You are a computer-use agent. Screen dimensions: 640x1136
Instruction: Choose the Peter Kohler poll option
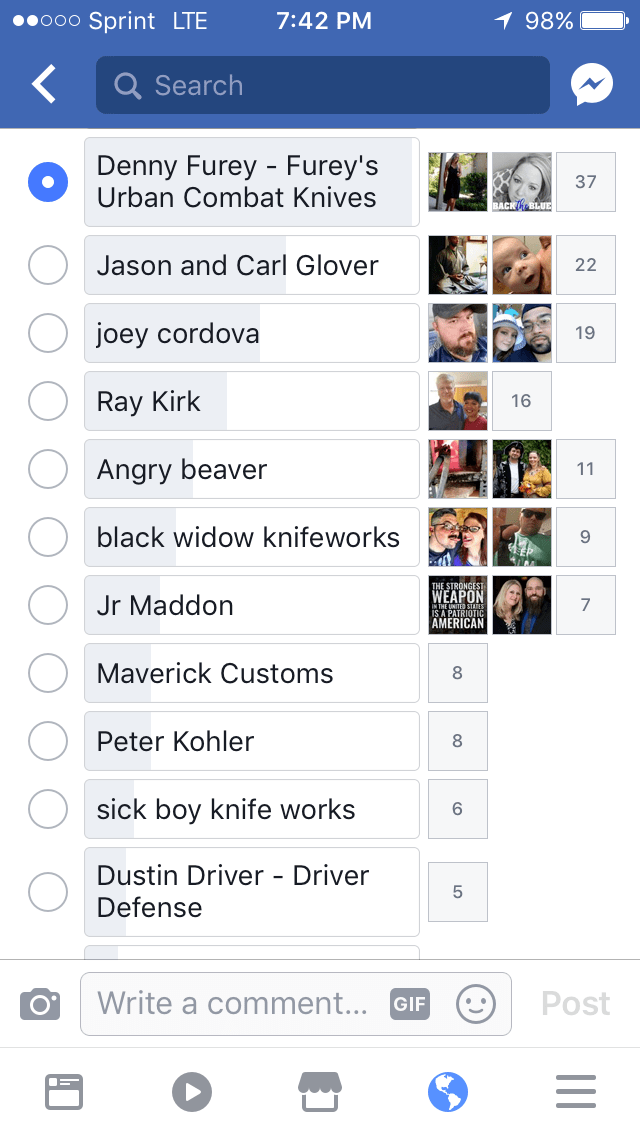[x=48, y=742]
